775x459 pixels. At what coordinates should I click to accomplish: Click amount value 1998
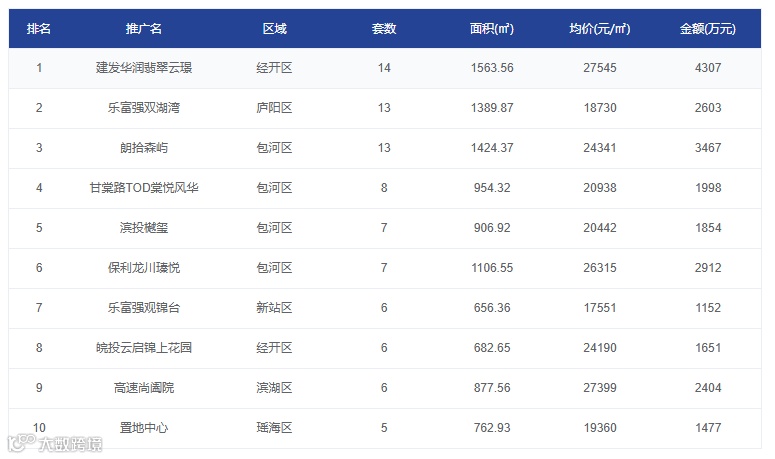[708, 188]
